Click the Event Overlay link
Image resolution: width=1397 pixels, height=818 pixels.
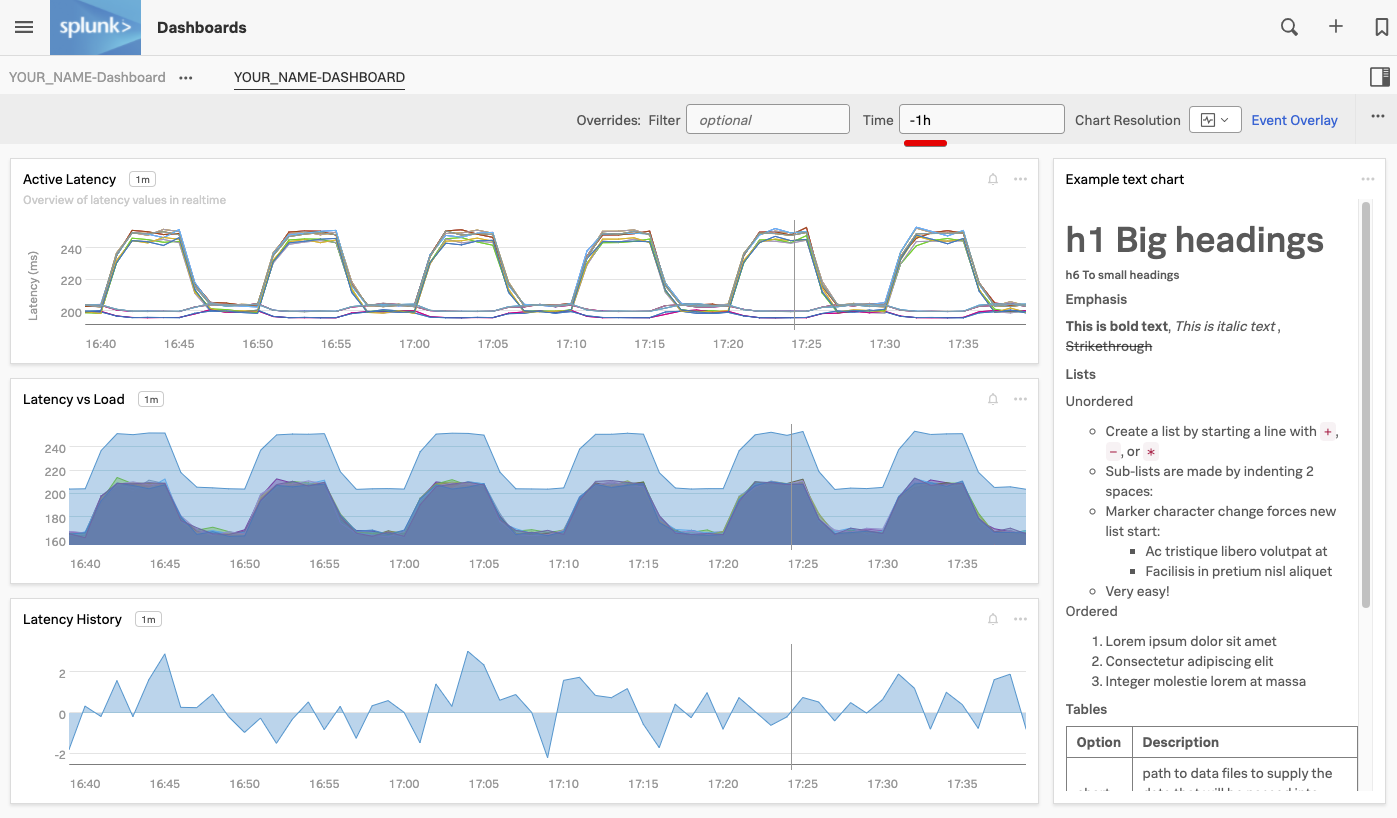click(1294, 120)
